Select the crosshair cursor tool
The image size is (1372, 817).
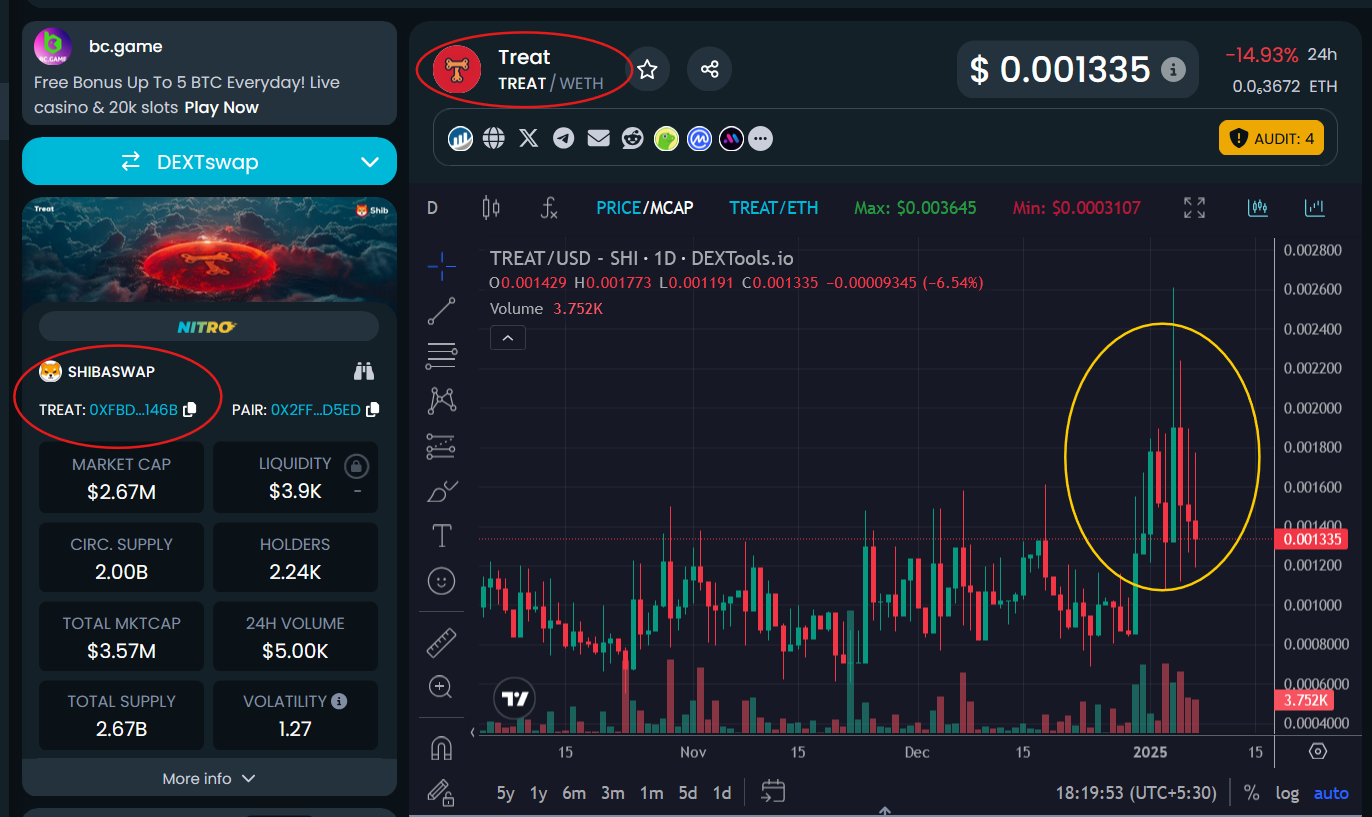click(x=441, y=265)
